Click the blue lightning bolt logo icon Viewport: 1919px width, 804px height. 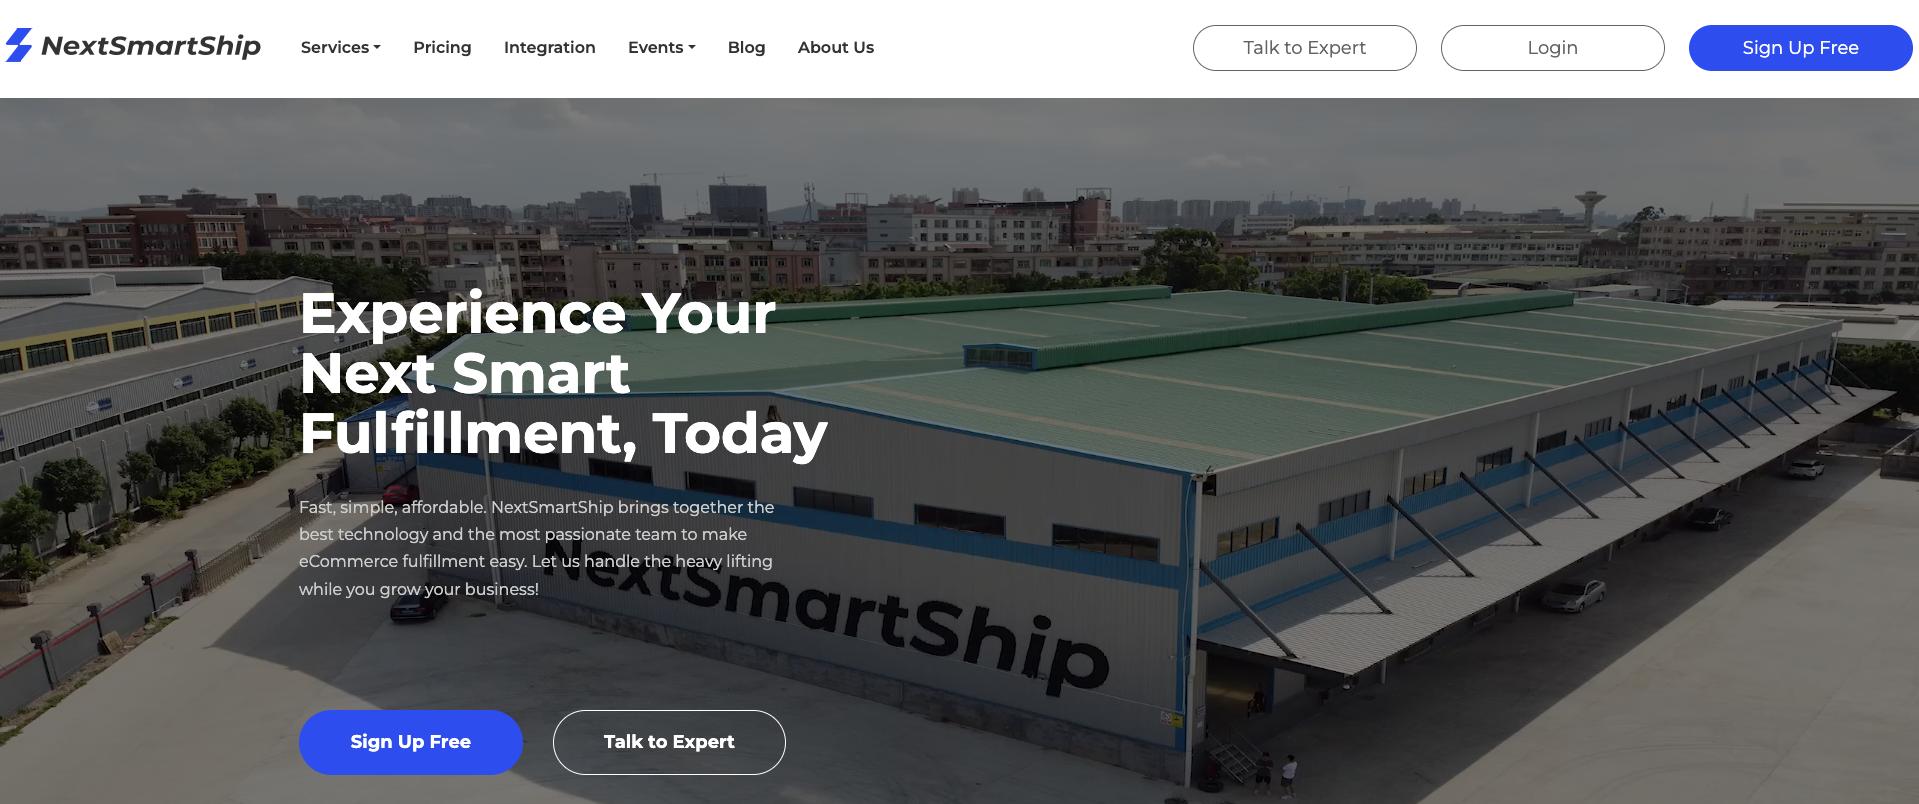point(19,45)
